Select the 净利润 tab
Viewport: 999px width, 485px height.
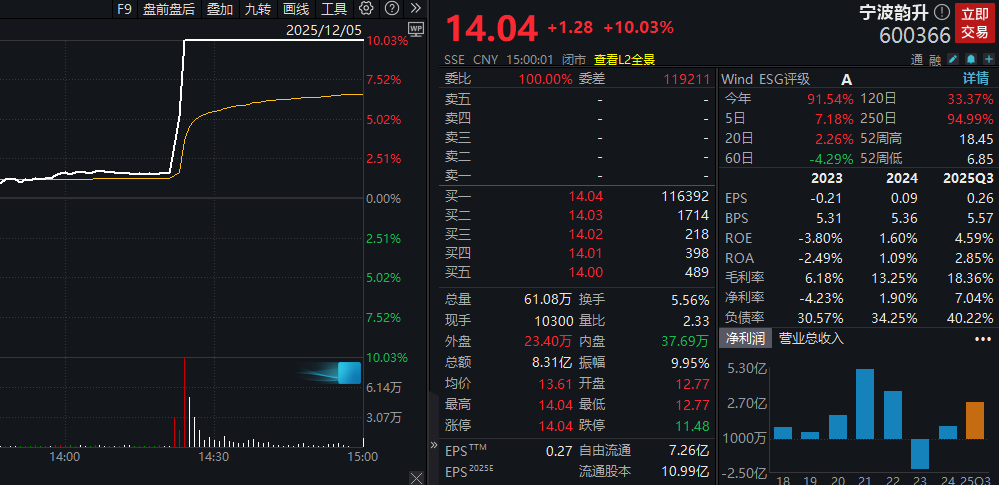(x=745, y=338)
